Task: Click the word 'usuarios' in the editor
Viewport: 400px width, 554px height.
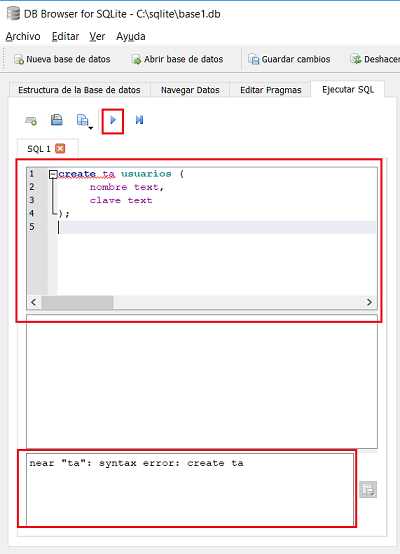Action: [146, 174]
